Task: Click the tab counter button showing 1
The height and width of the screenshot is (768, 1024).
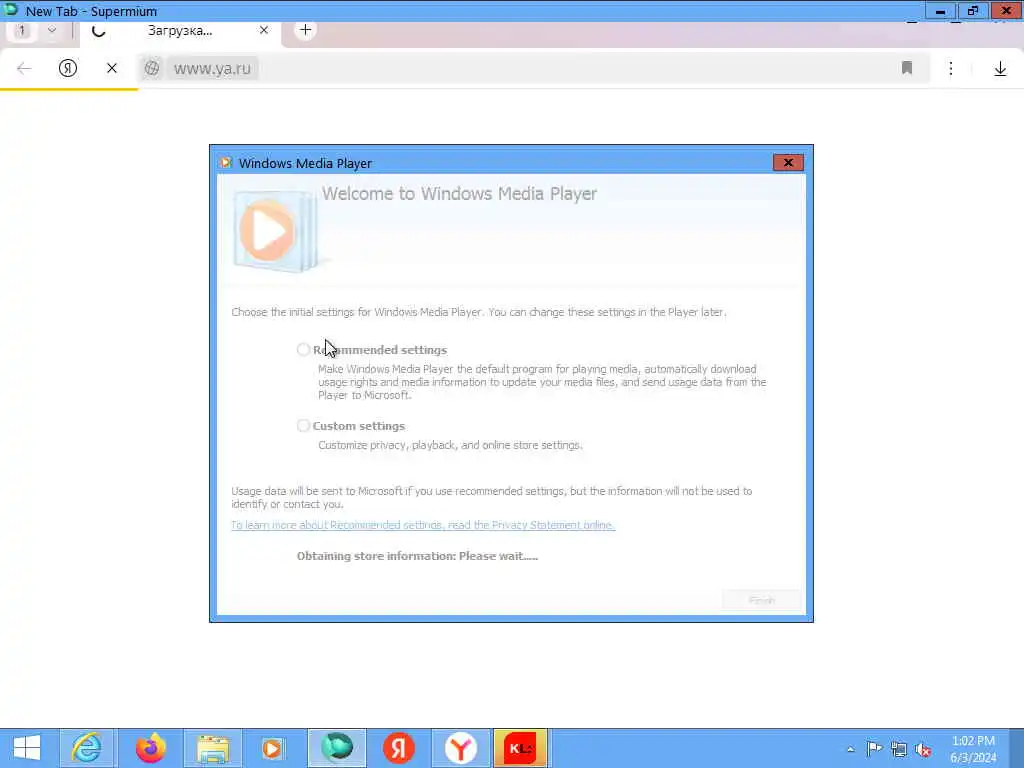Action: tap(22, 30)
